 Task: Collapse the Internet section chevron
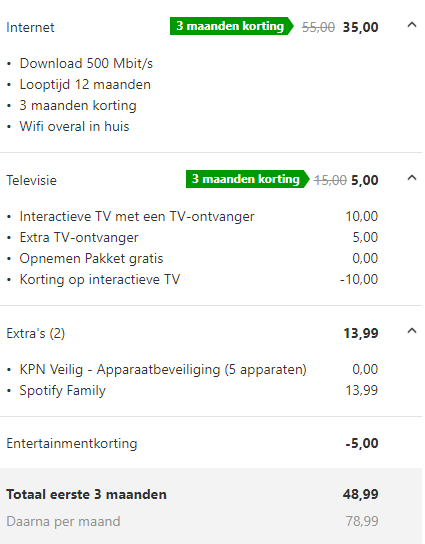pos(411,25)
